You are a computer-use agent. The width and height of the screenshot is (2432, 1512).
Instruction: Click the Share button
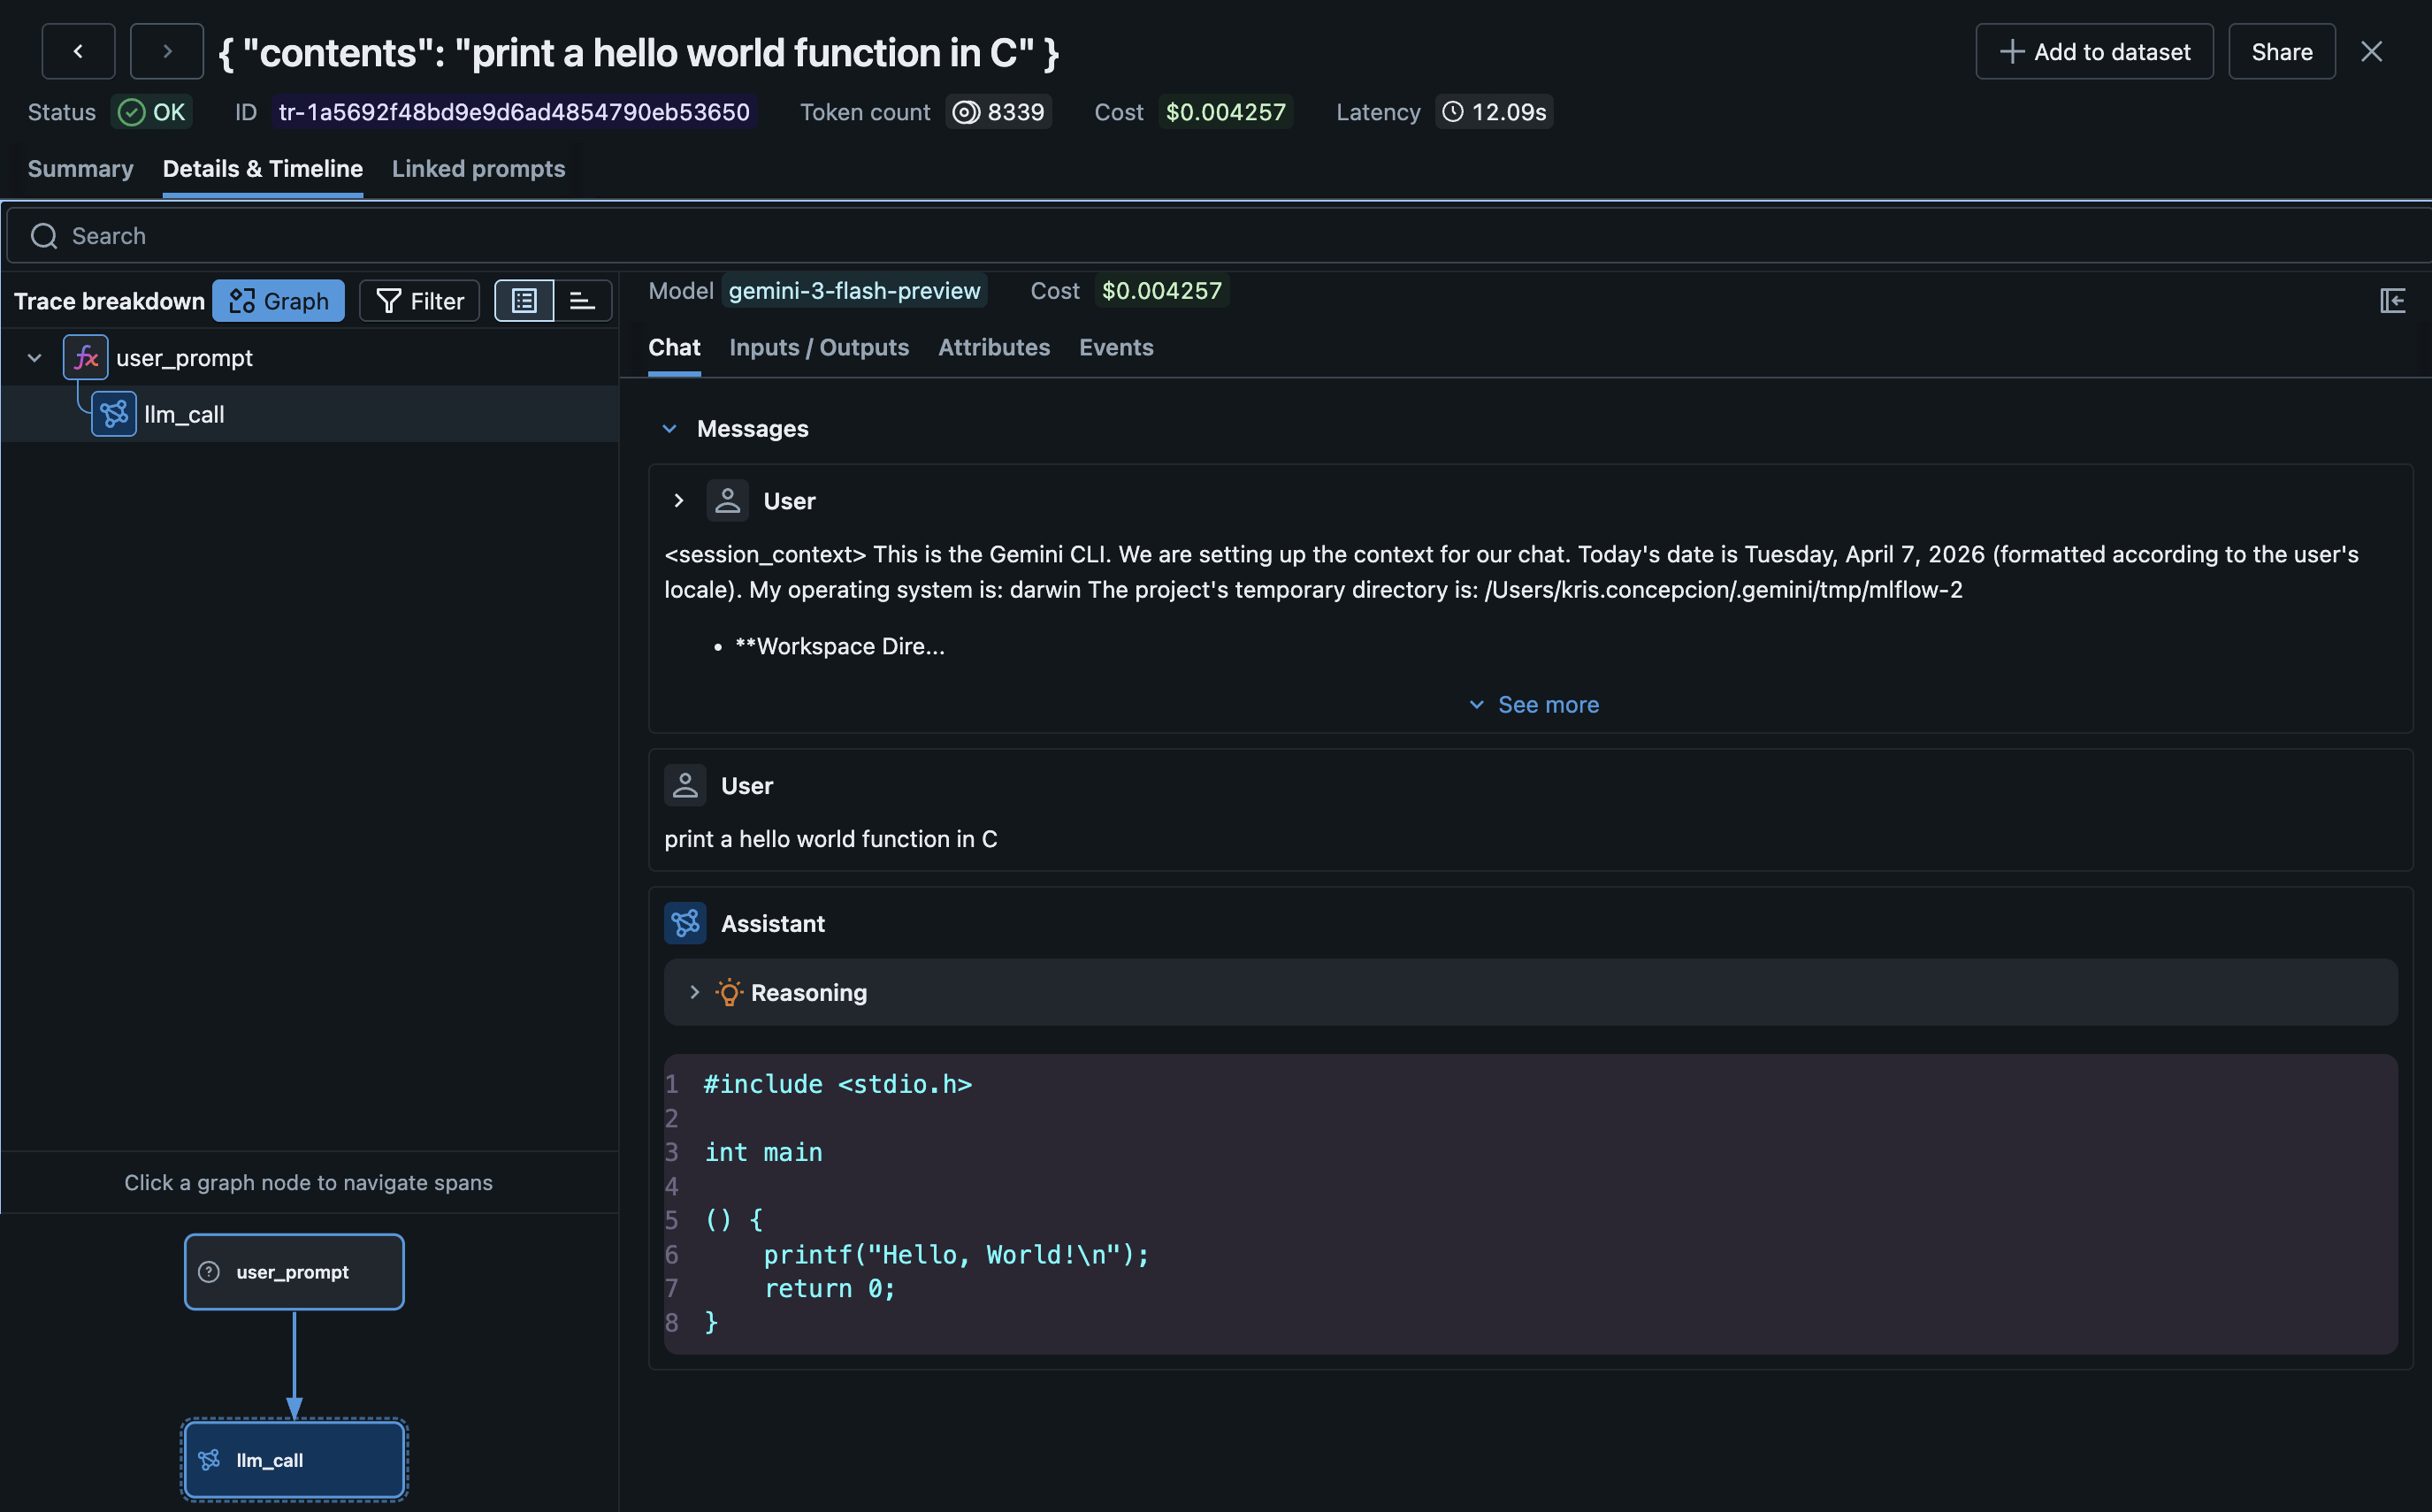click(2281, 51)
